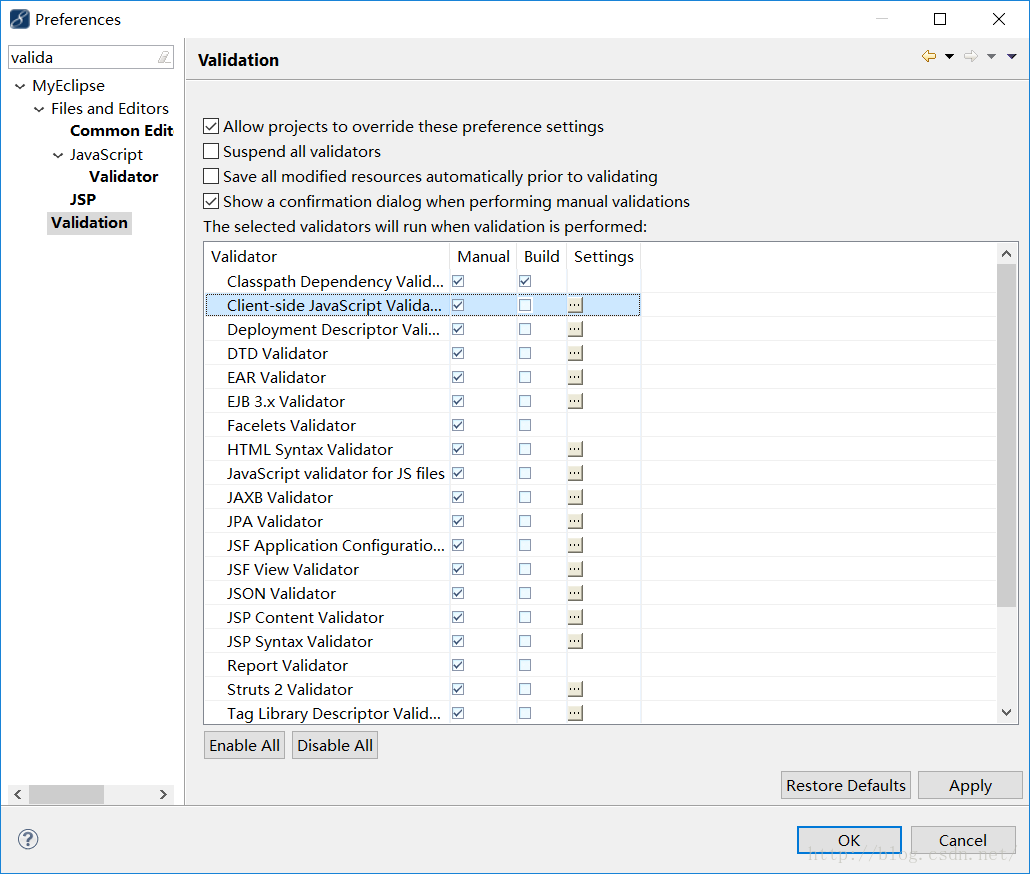Uncheck Build for Classpath Dependency Validator
Viewport: 1030px width, 874px height.
coord(525,281)
